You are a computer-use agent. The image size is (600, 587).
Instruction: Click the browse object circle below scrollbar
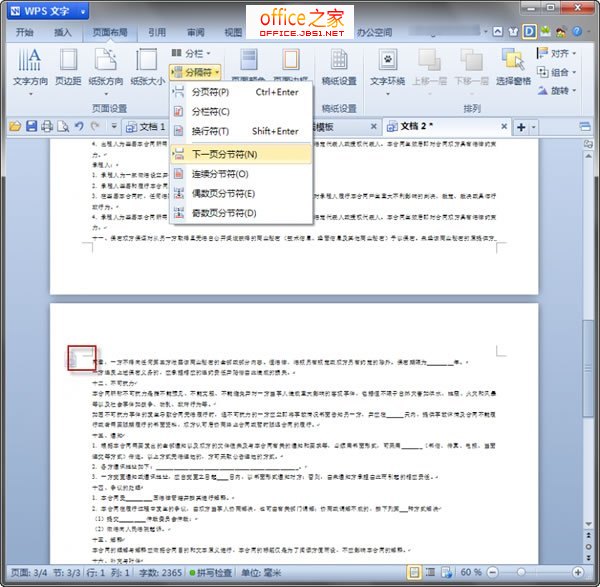(x=589, y=547)
